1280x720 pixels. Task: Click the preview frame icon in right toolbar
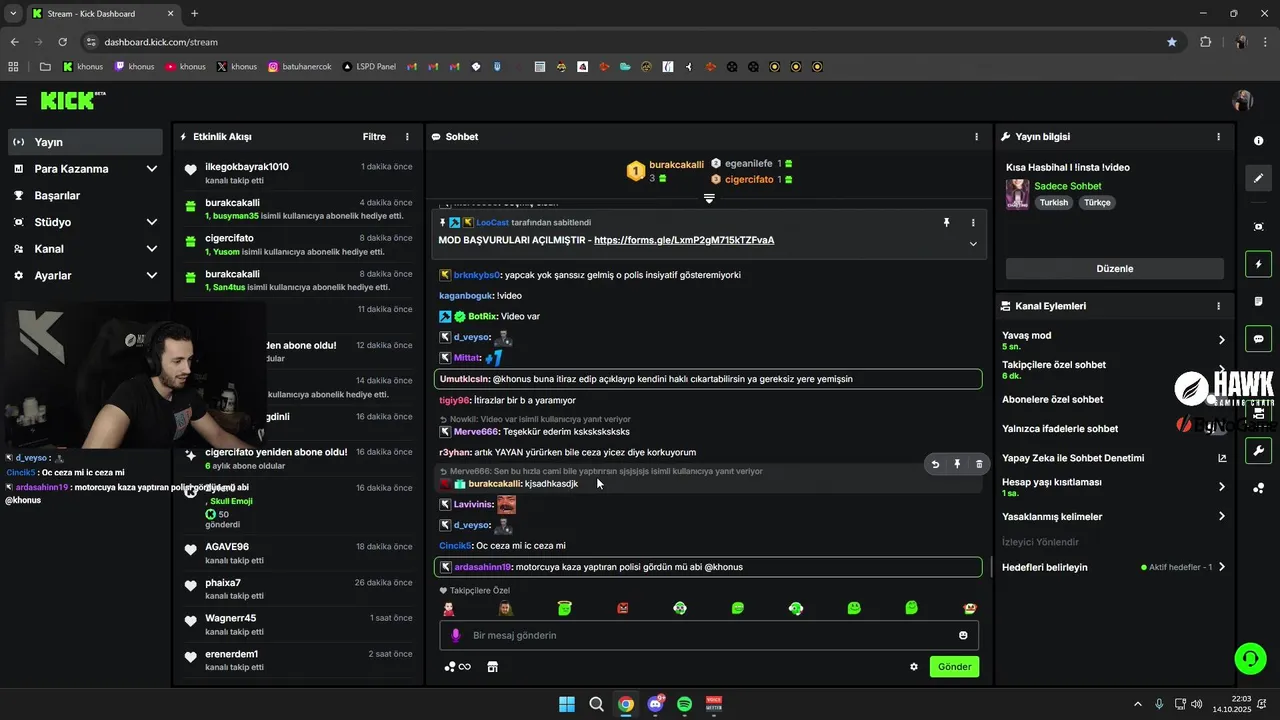pyautogui.click(x=1259, y=227)
